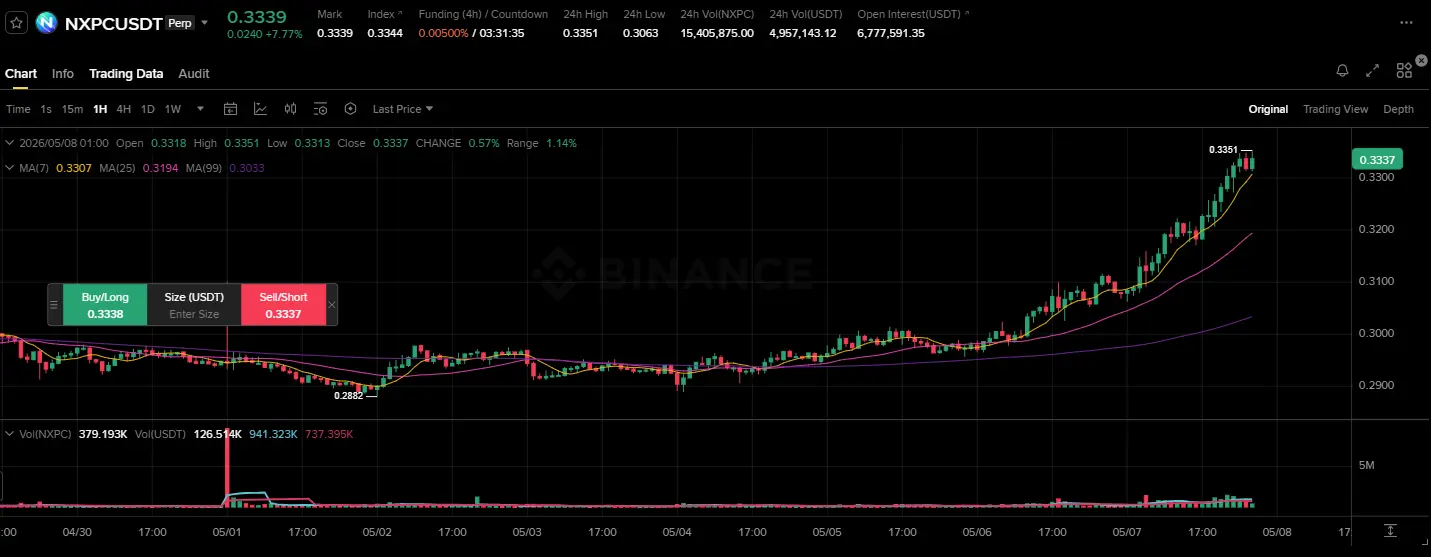The image size is (1431, 557).
Task: Click the MA(99) value 0.3033
Action: coord(247,168)
